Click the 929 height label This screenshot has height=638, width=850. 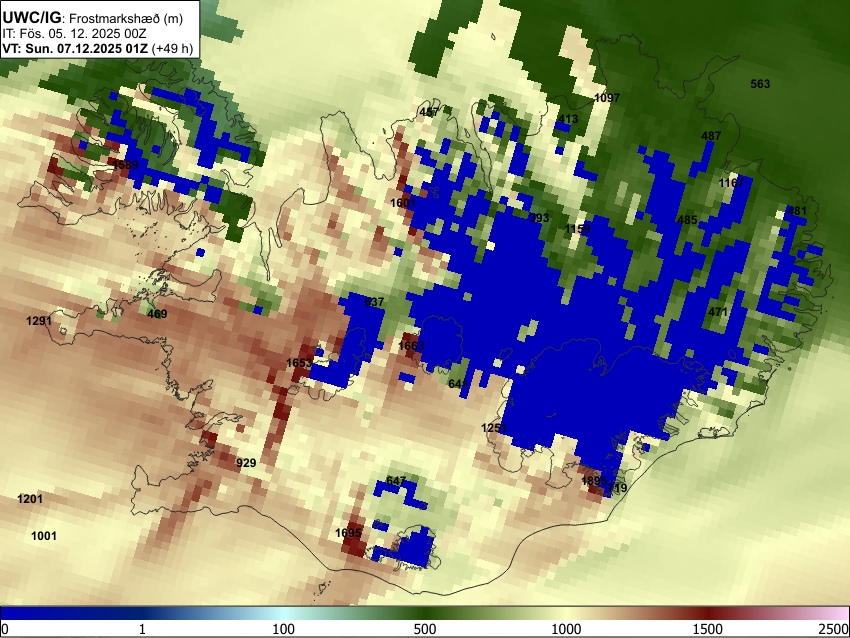click(246, 463)
